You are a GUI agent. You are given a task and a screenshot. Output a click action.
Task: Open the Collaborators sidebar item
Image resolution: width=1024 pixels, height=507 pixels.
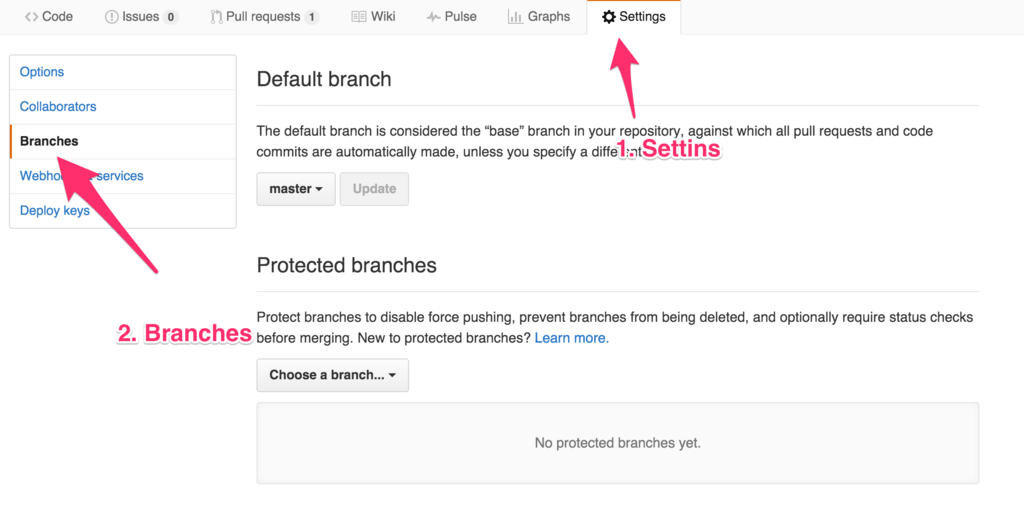click(123, 106)
